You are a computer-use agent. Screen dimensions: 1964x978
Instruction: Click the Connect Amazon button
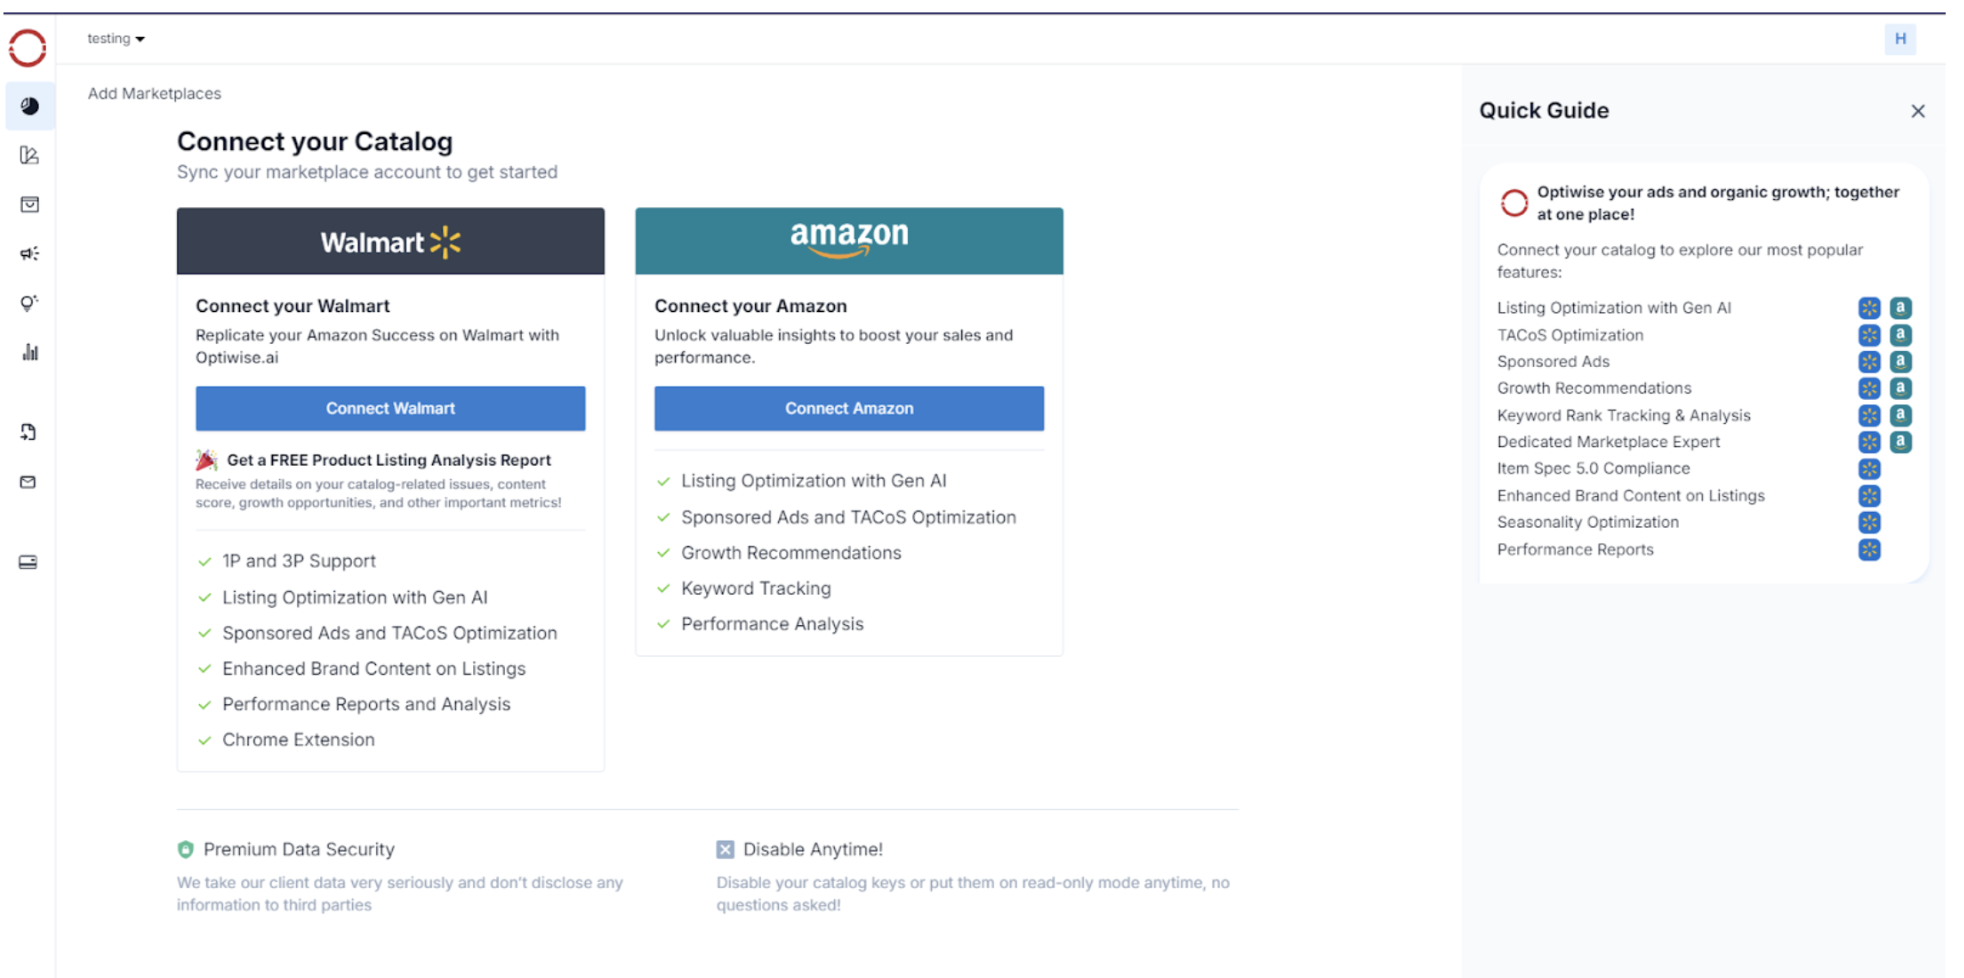pyautogui.click(x=848, y=408)
